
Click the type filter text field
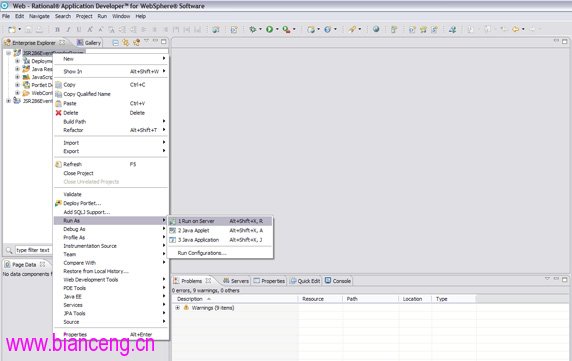pyautogui.click(x=34, y=250)
